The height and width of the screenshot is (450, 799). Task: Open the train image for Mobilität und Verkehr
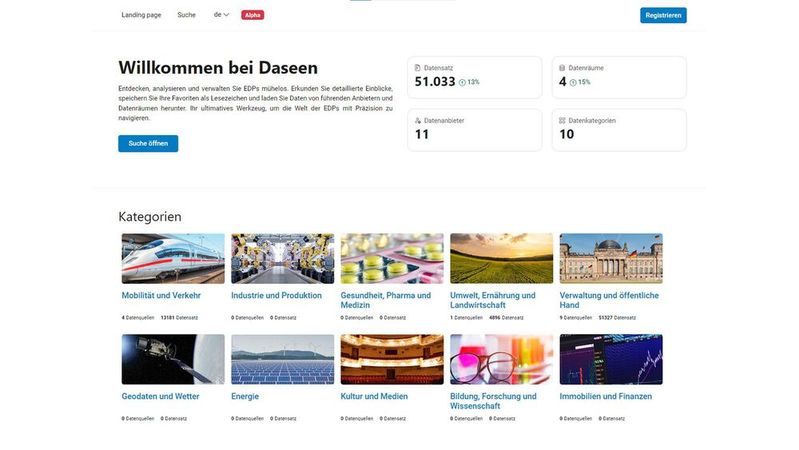173,258
